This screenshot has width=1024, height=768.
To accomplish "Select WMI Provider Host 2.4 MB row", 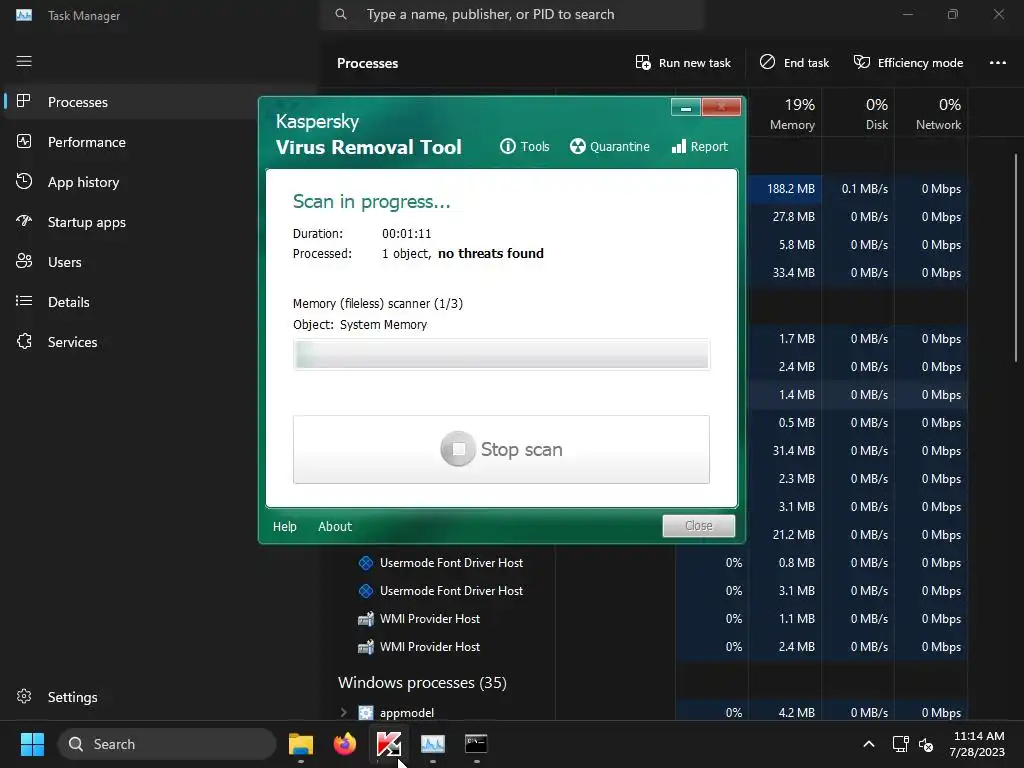I will (653, 647).
